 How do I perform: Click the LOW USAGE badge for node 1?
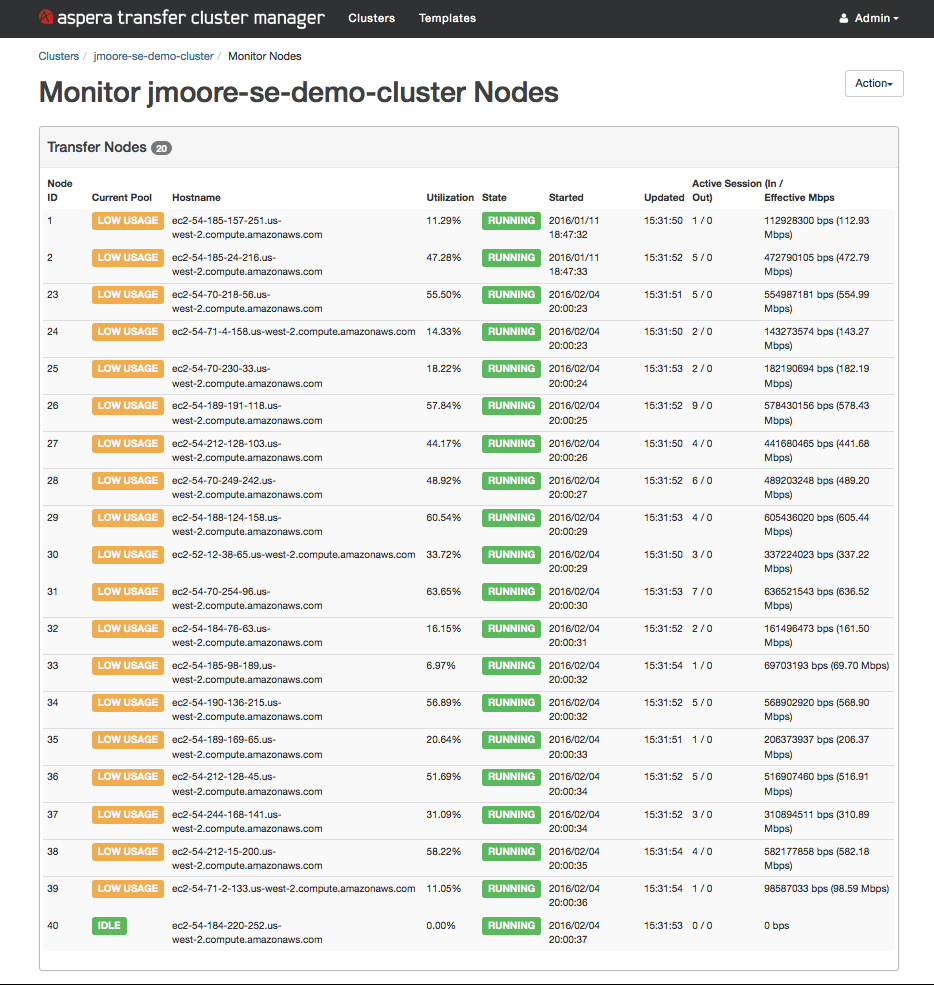pyautogui.click(x=128, y=220)
